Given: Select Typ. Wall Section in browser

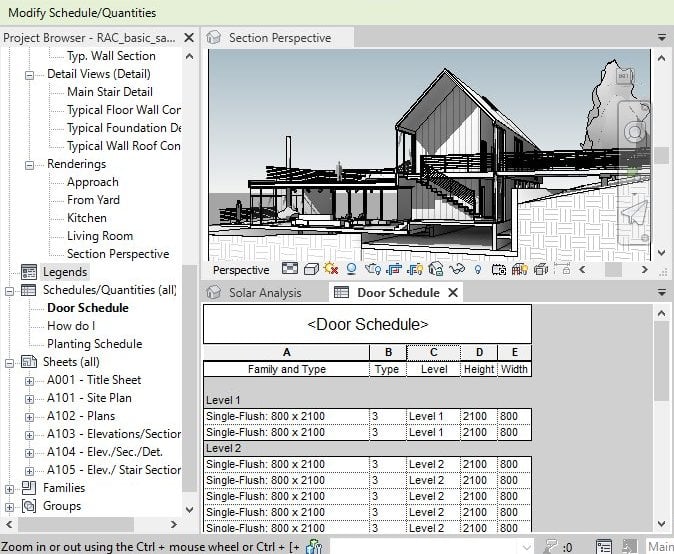Looking at the screenshot, I should (111, 56).
